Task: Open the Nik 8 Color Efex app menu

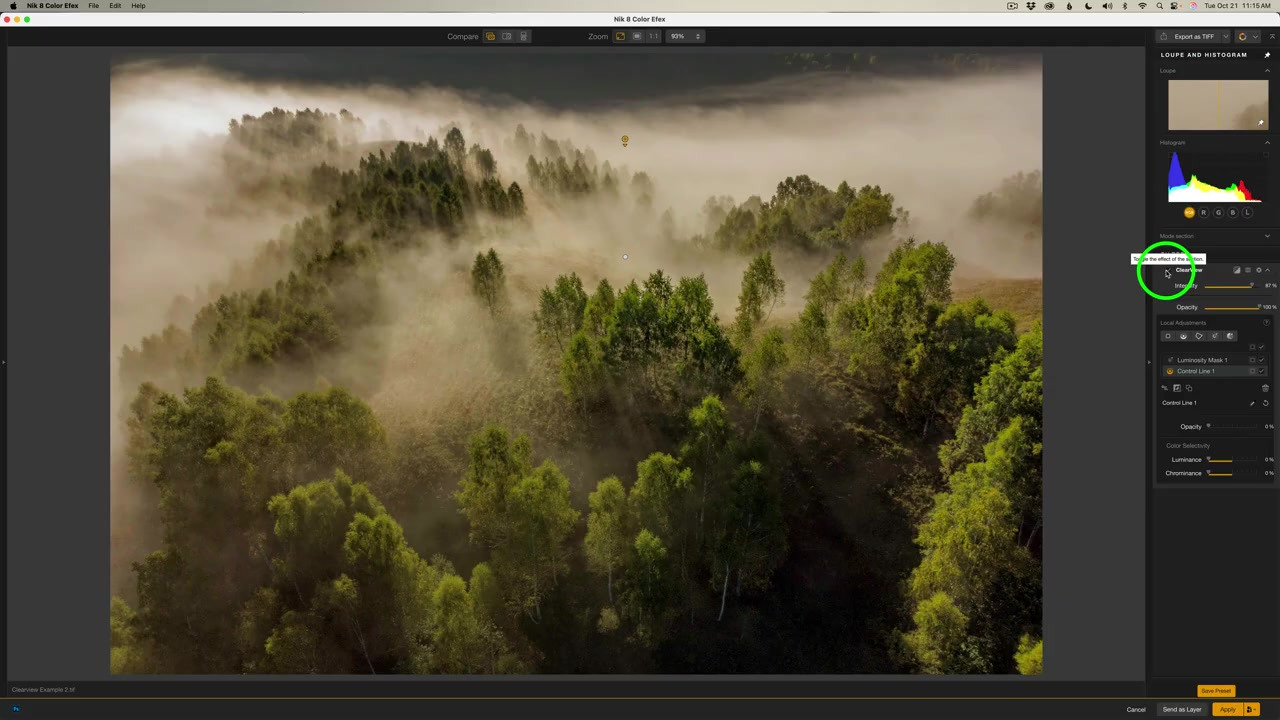Action: [x=53, y=6]
